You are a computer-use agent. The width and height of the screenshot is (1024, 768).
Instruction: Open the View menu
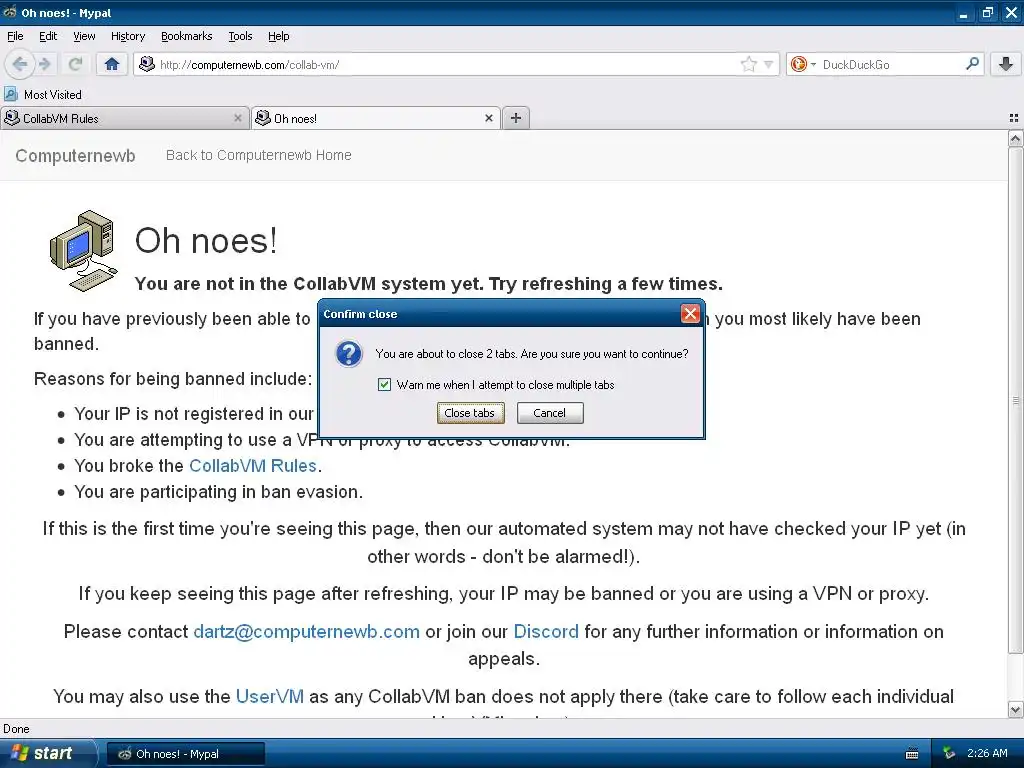[x=84, y=36]
